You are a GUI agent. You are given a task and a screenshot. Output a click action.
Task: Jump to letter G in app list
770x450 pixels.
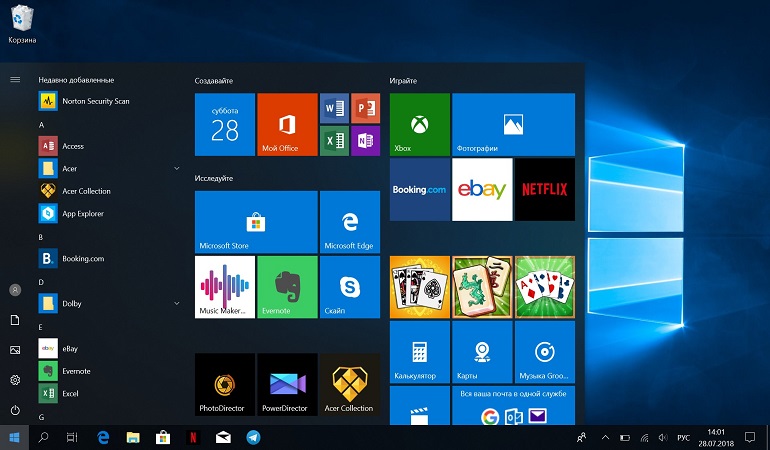(x=41, y=417)
